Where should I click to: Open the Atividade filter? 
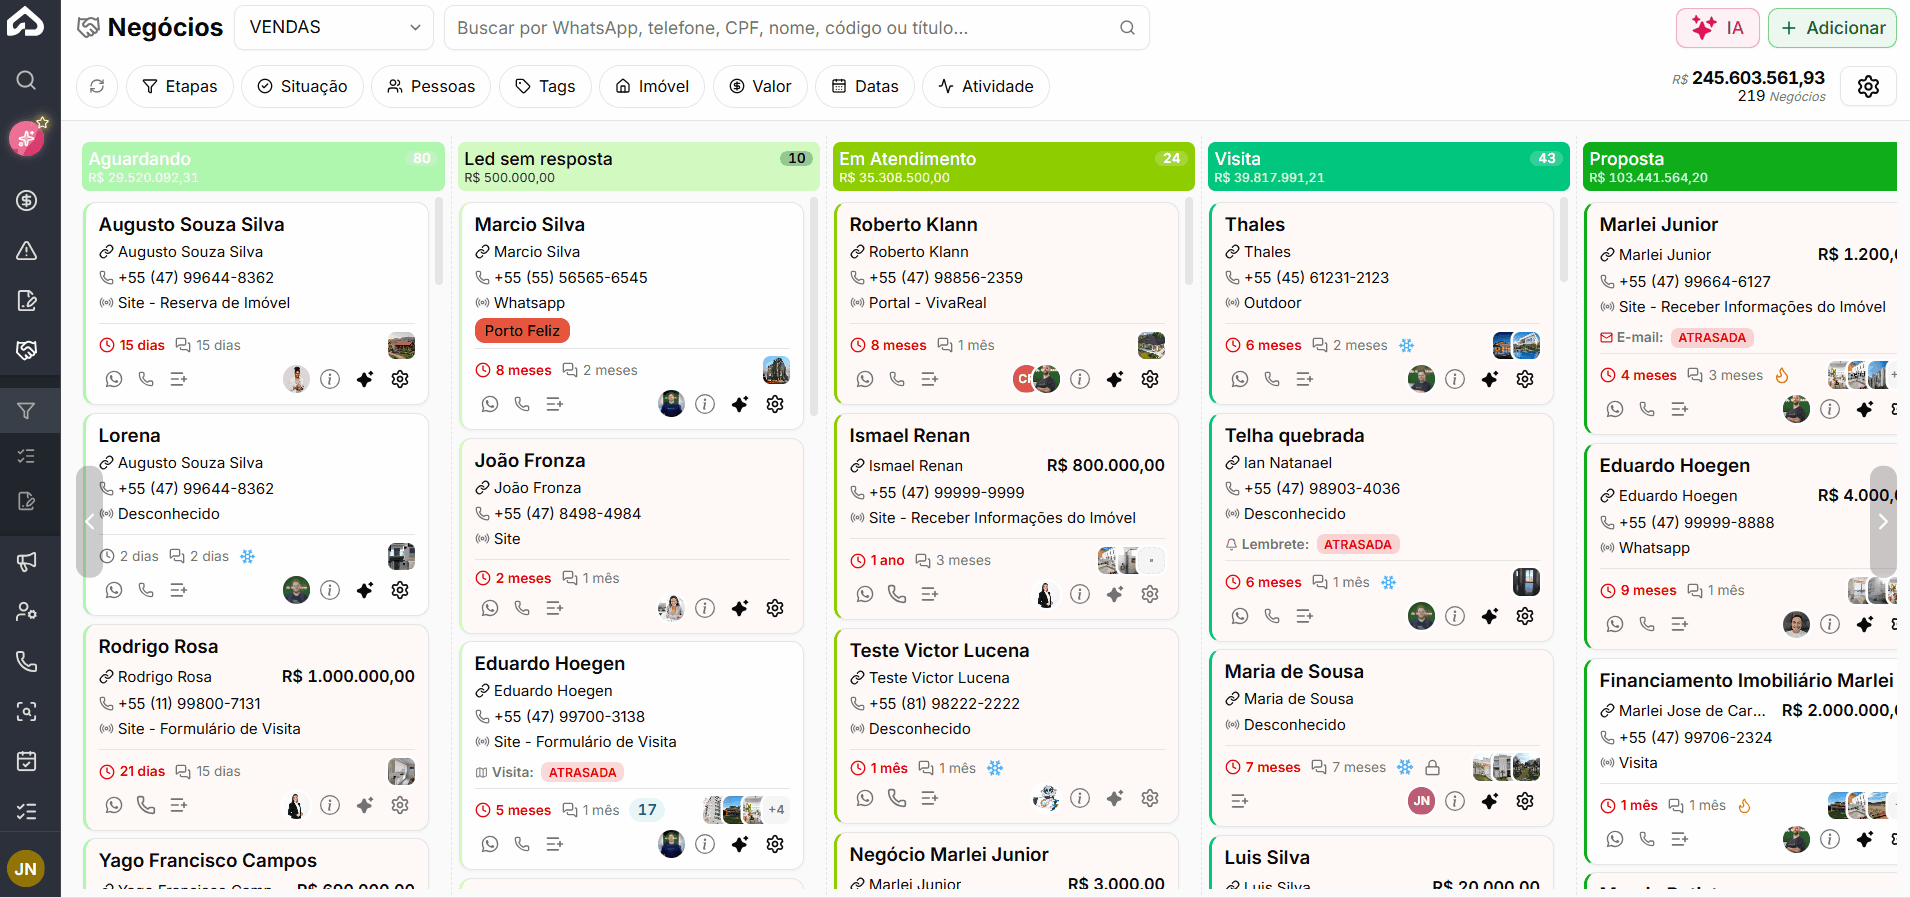coord(985,86)
